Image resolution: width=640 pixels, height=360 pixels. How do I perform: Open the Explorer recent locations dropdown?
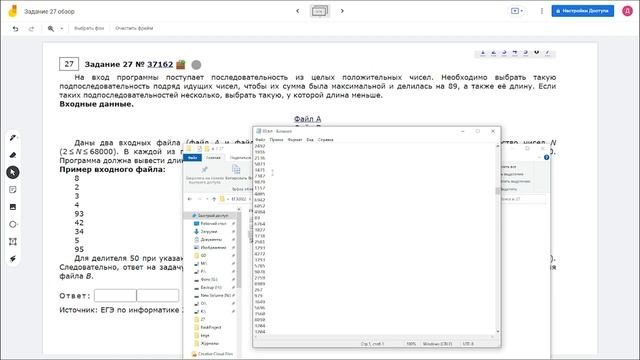tap(207, 199)
